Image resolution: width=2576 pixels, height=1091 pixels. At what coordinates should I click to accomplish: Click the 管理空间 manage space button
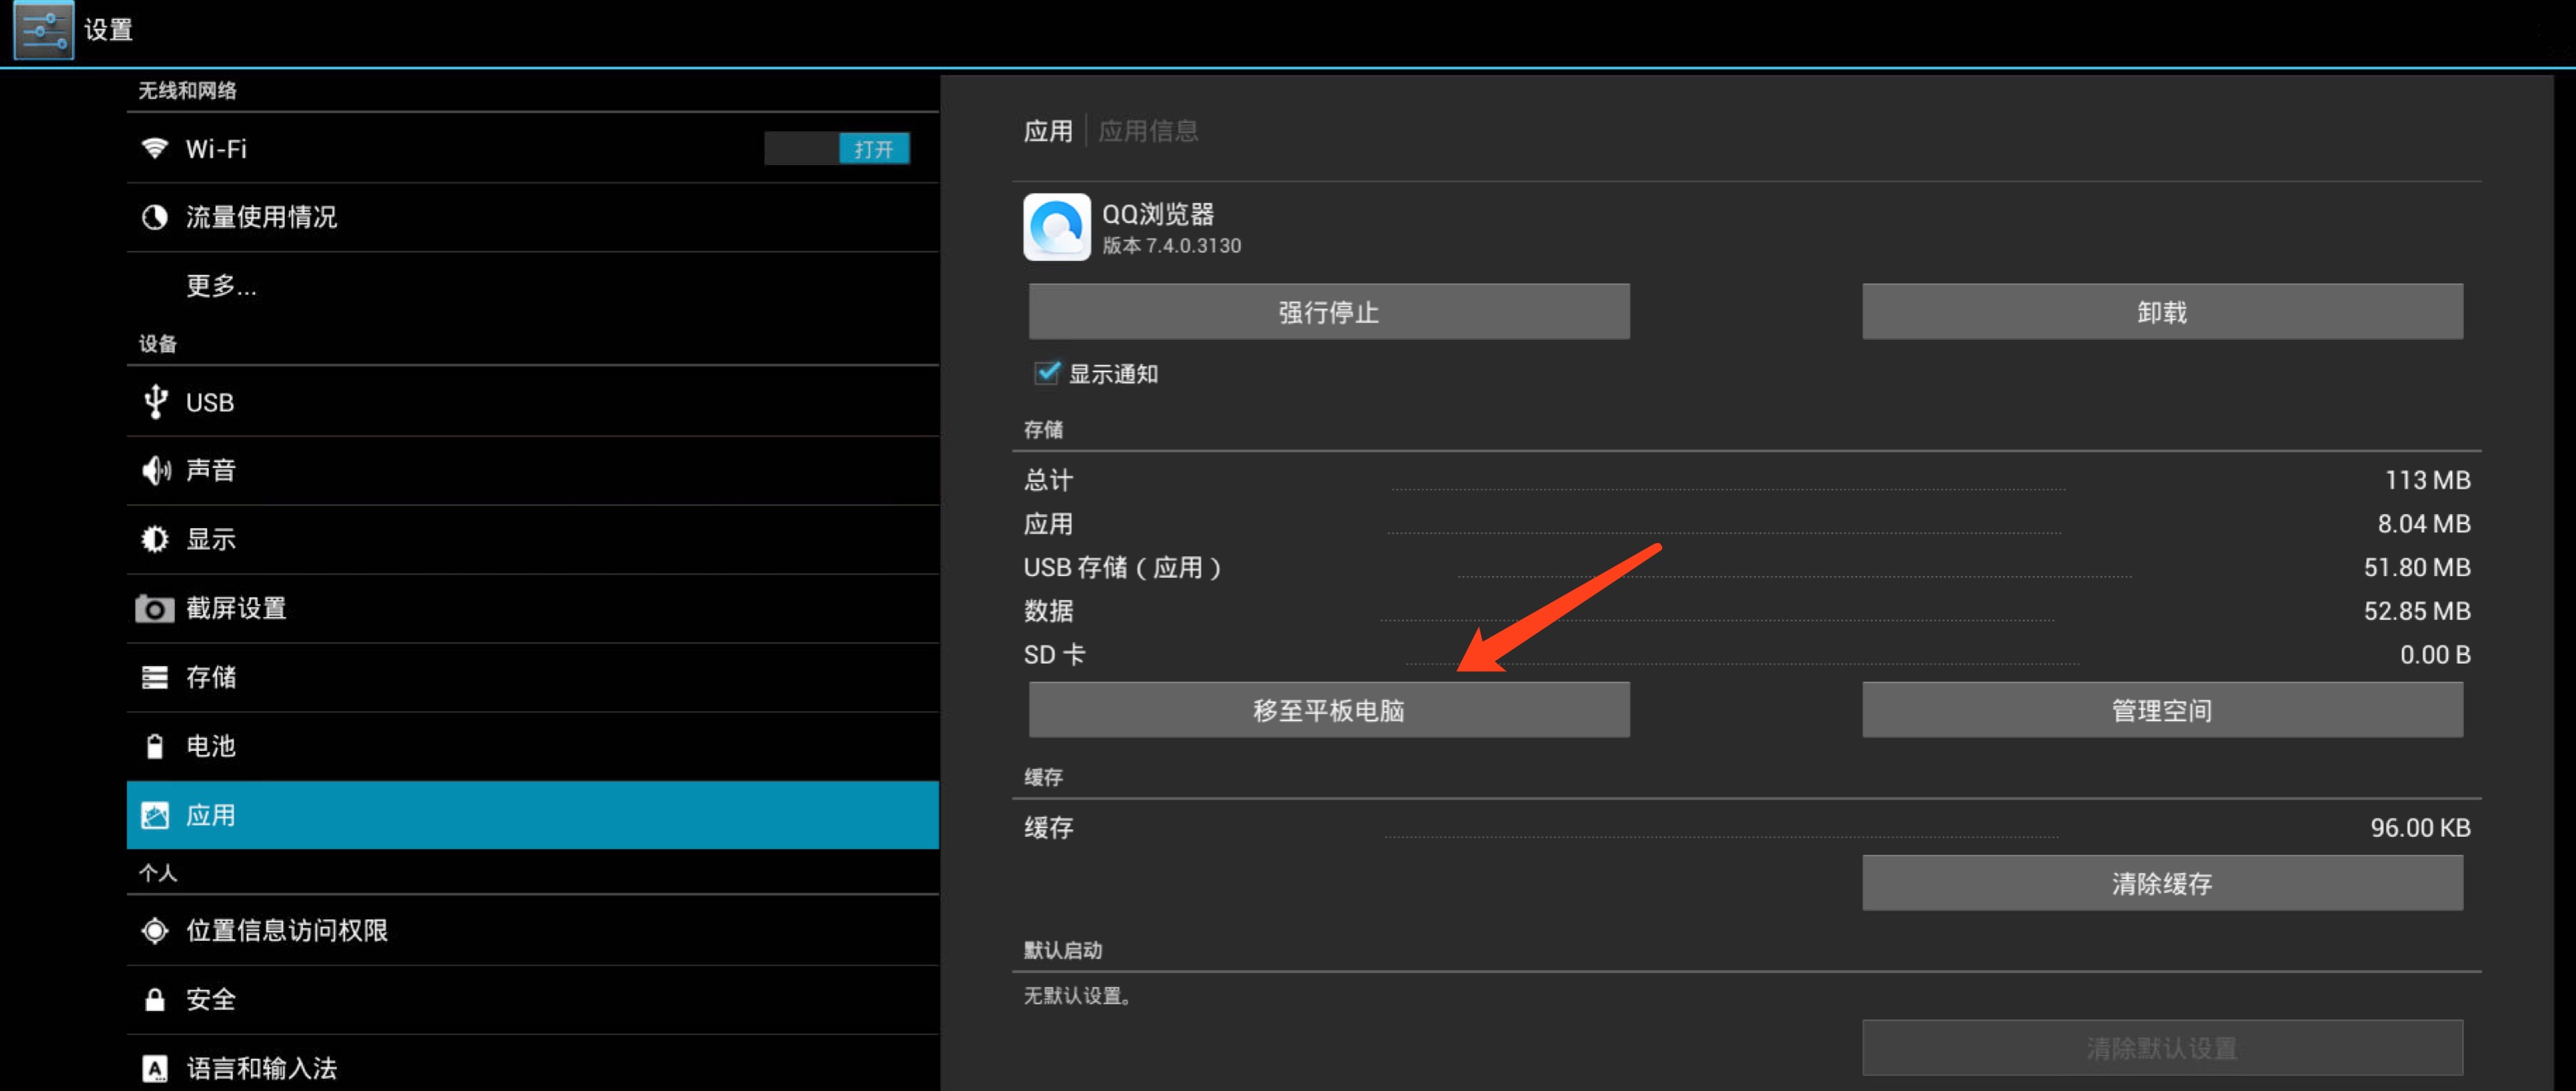[x=2162, y=710]
